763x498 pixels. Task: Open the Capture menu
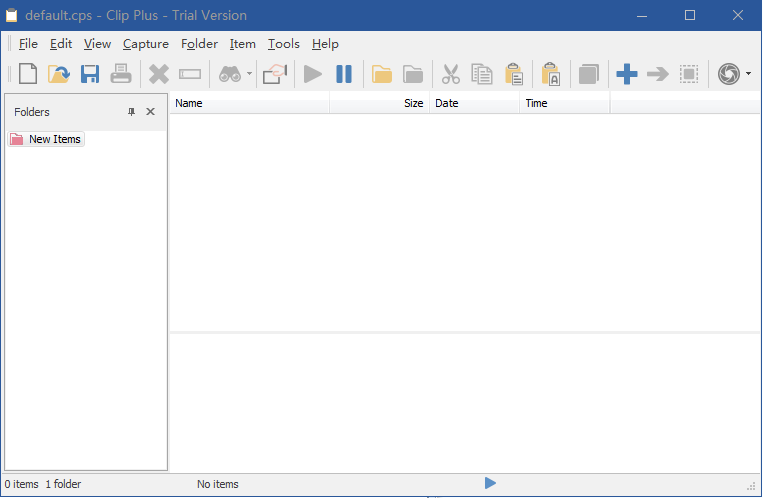(146, 44)
